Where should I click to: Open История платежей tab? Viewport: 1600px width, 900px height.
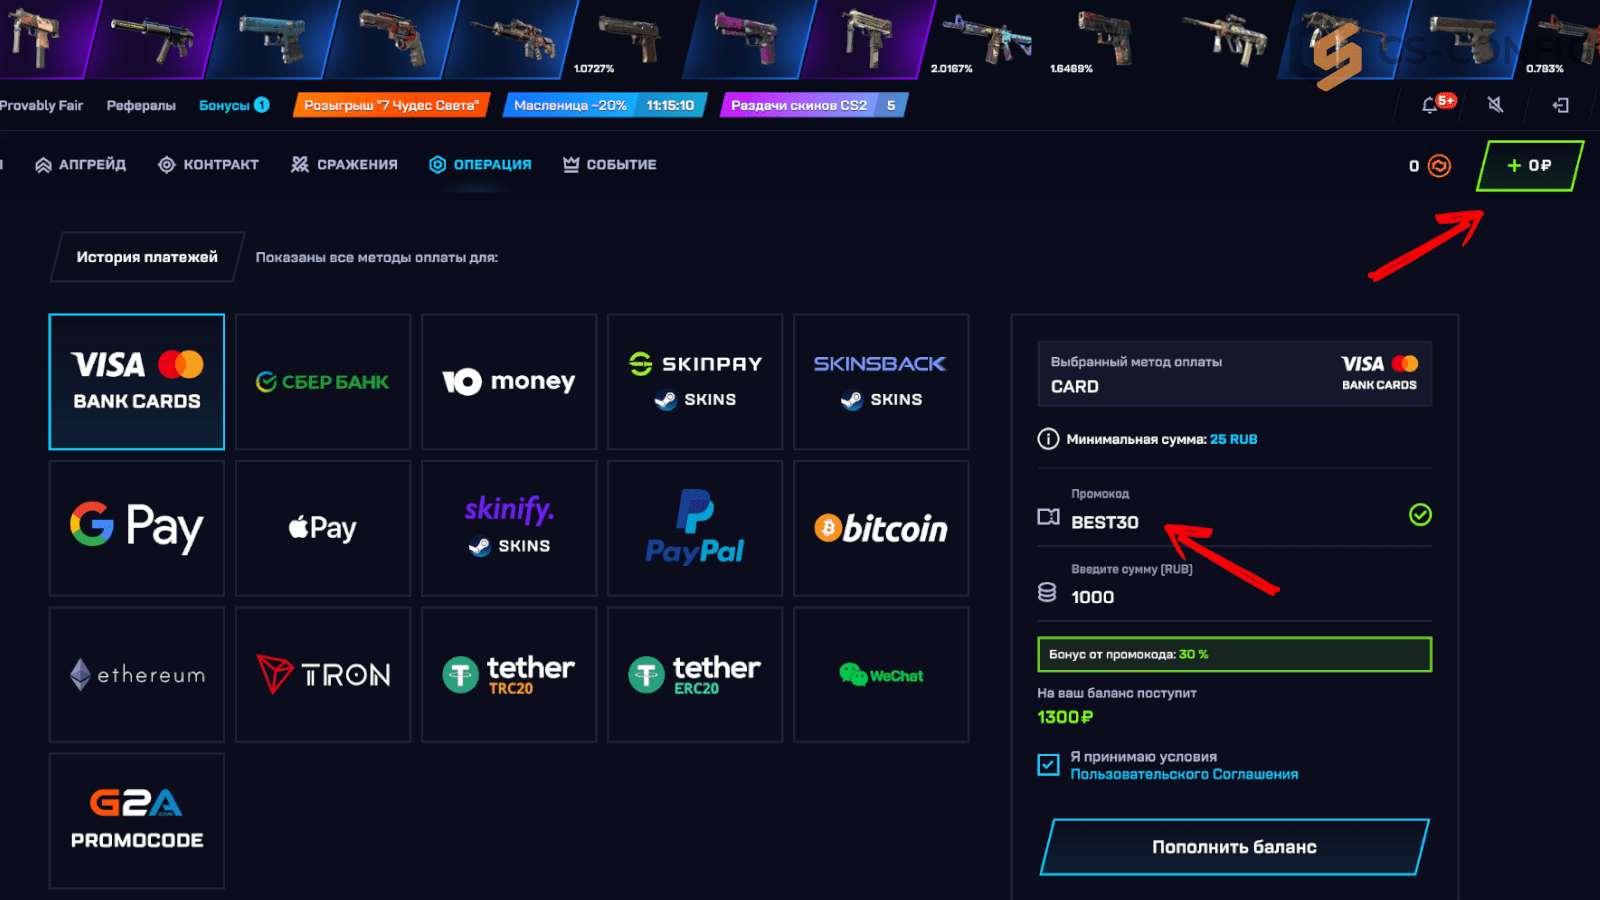click(x=147, y=257)
